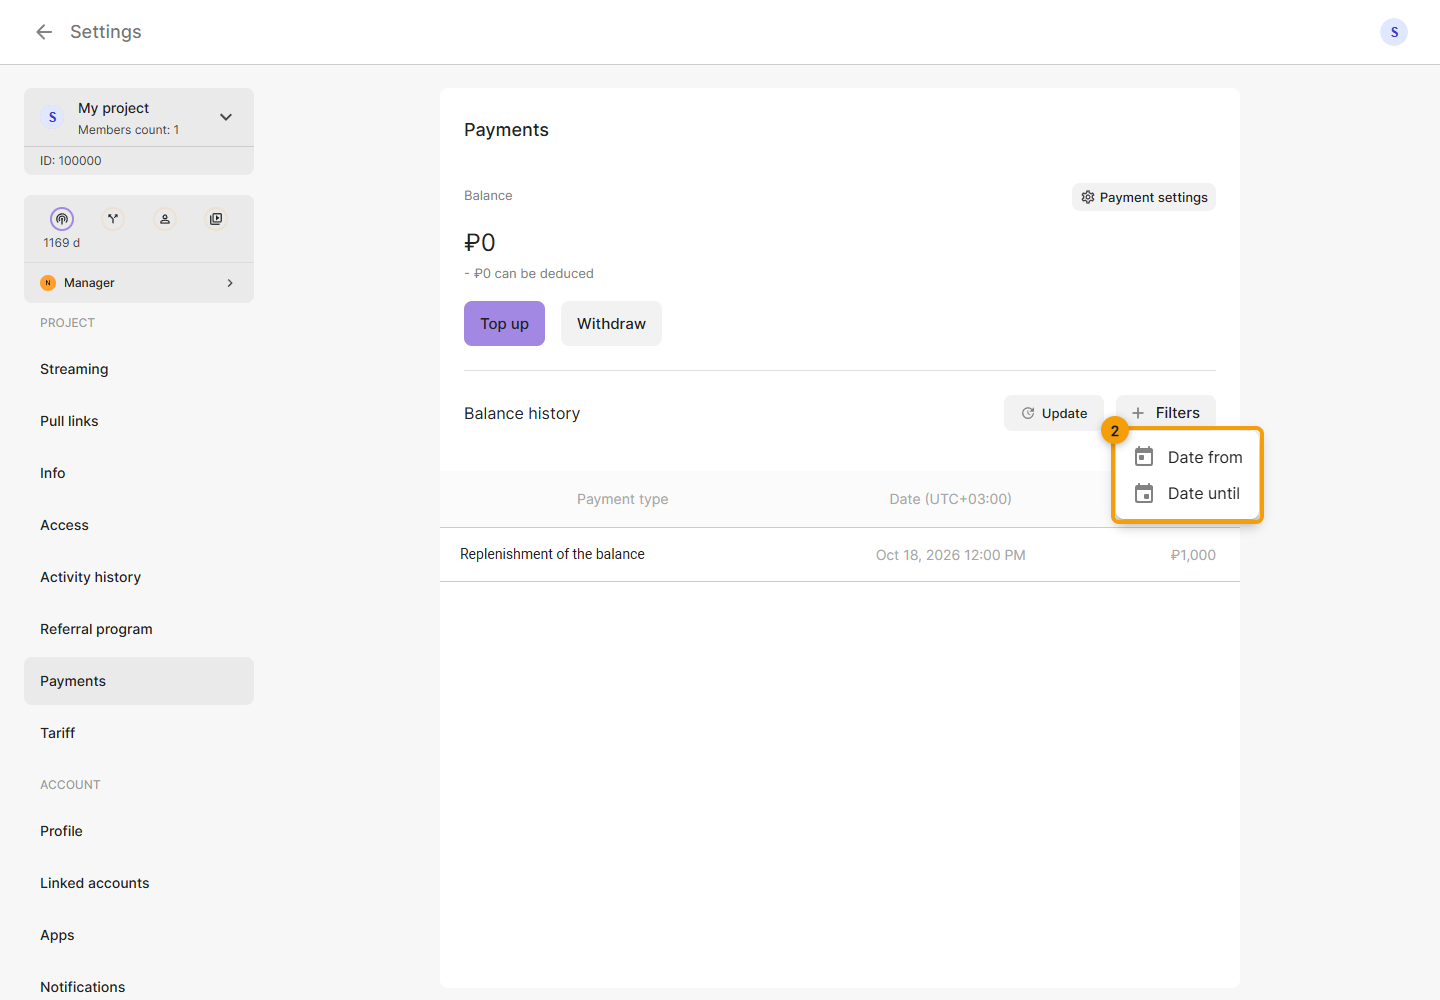The width and height of the screenshot is (1440, 1000).
Task: Open Apps section
Action: pos(139,935)
